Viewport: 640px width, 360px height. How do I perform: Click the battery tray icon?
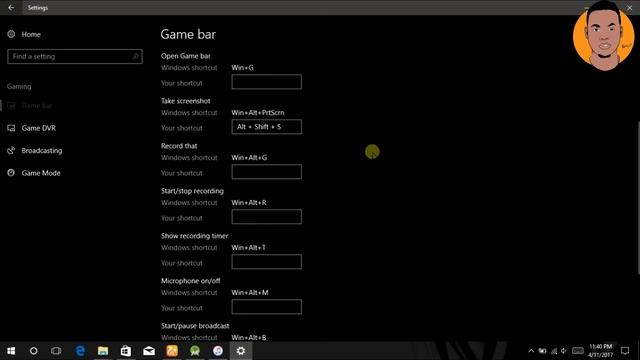point(542,351)
